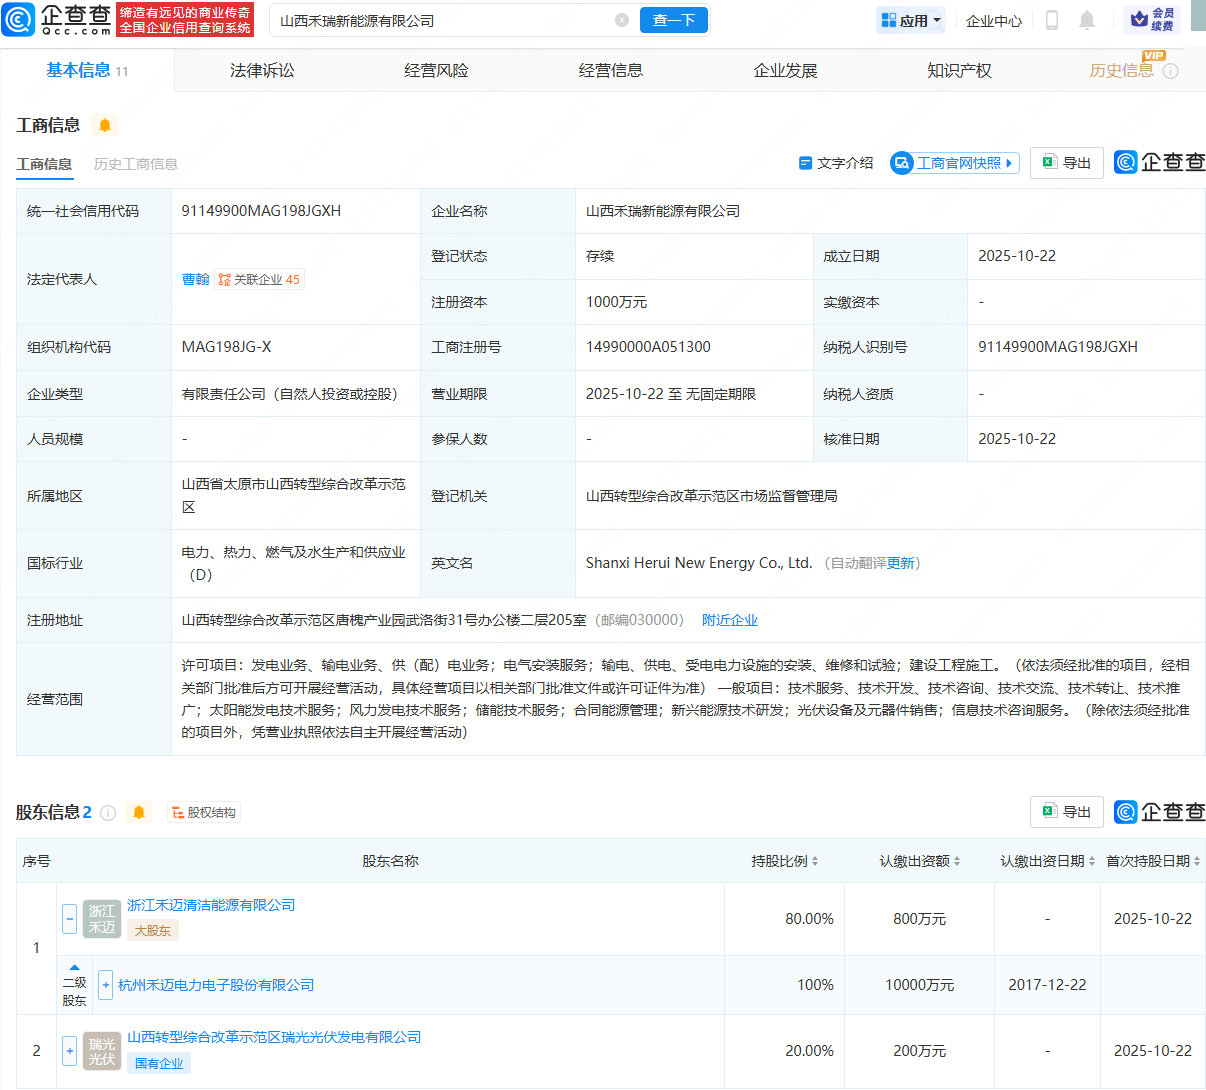Open the mobile phone app icon
Image resolution: width=1206 pixels, height=1090 pixels.
1051,20
